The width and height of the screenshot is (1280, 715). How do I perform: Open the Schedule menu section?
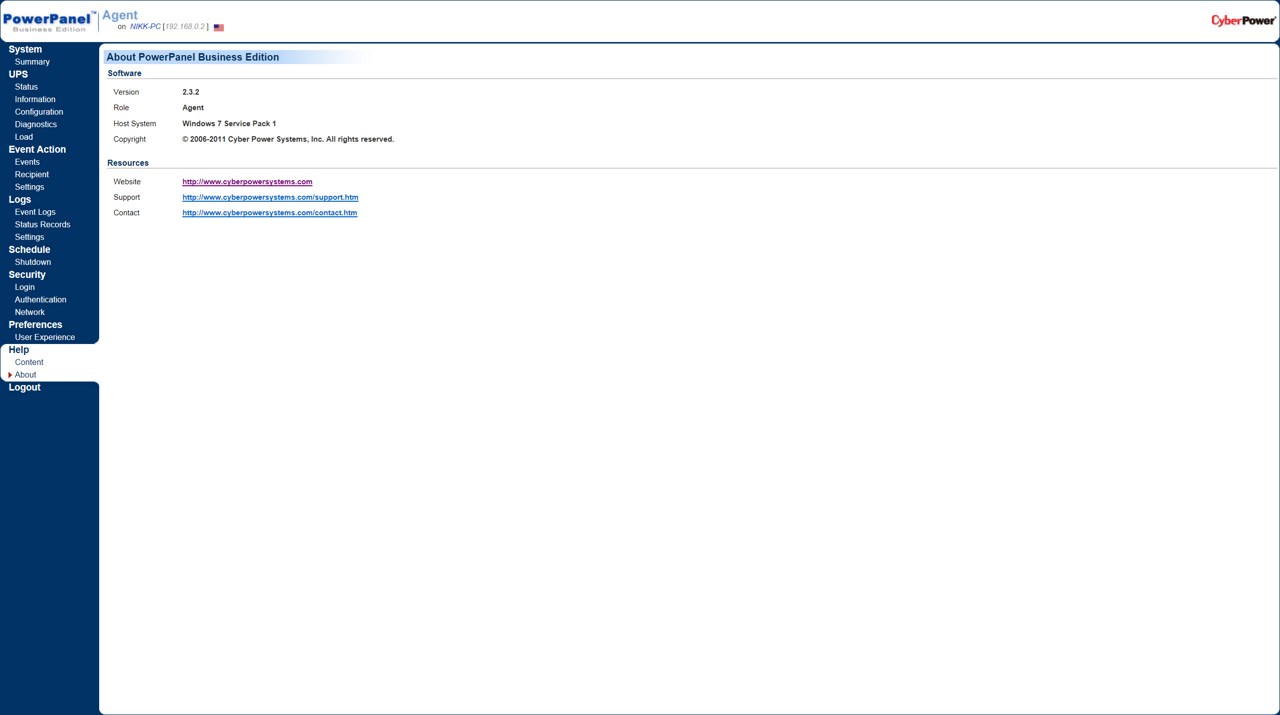pos(29,249)
